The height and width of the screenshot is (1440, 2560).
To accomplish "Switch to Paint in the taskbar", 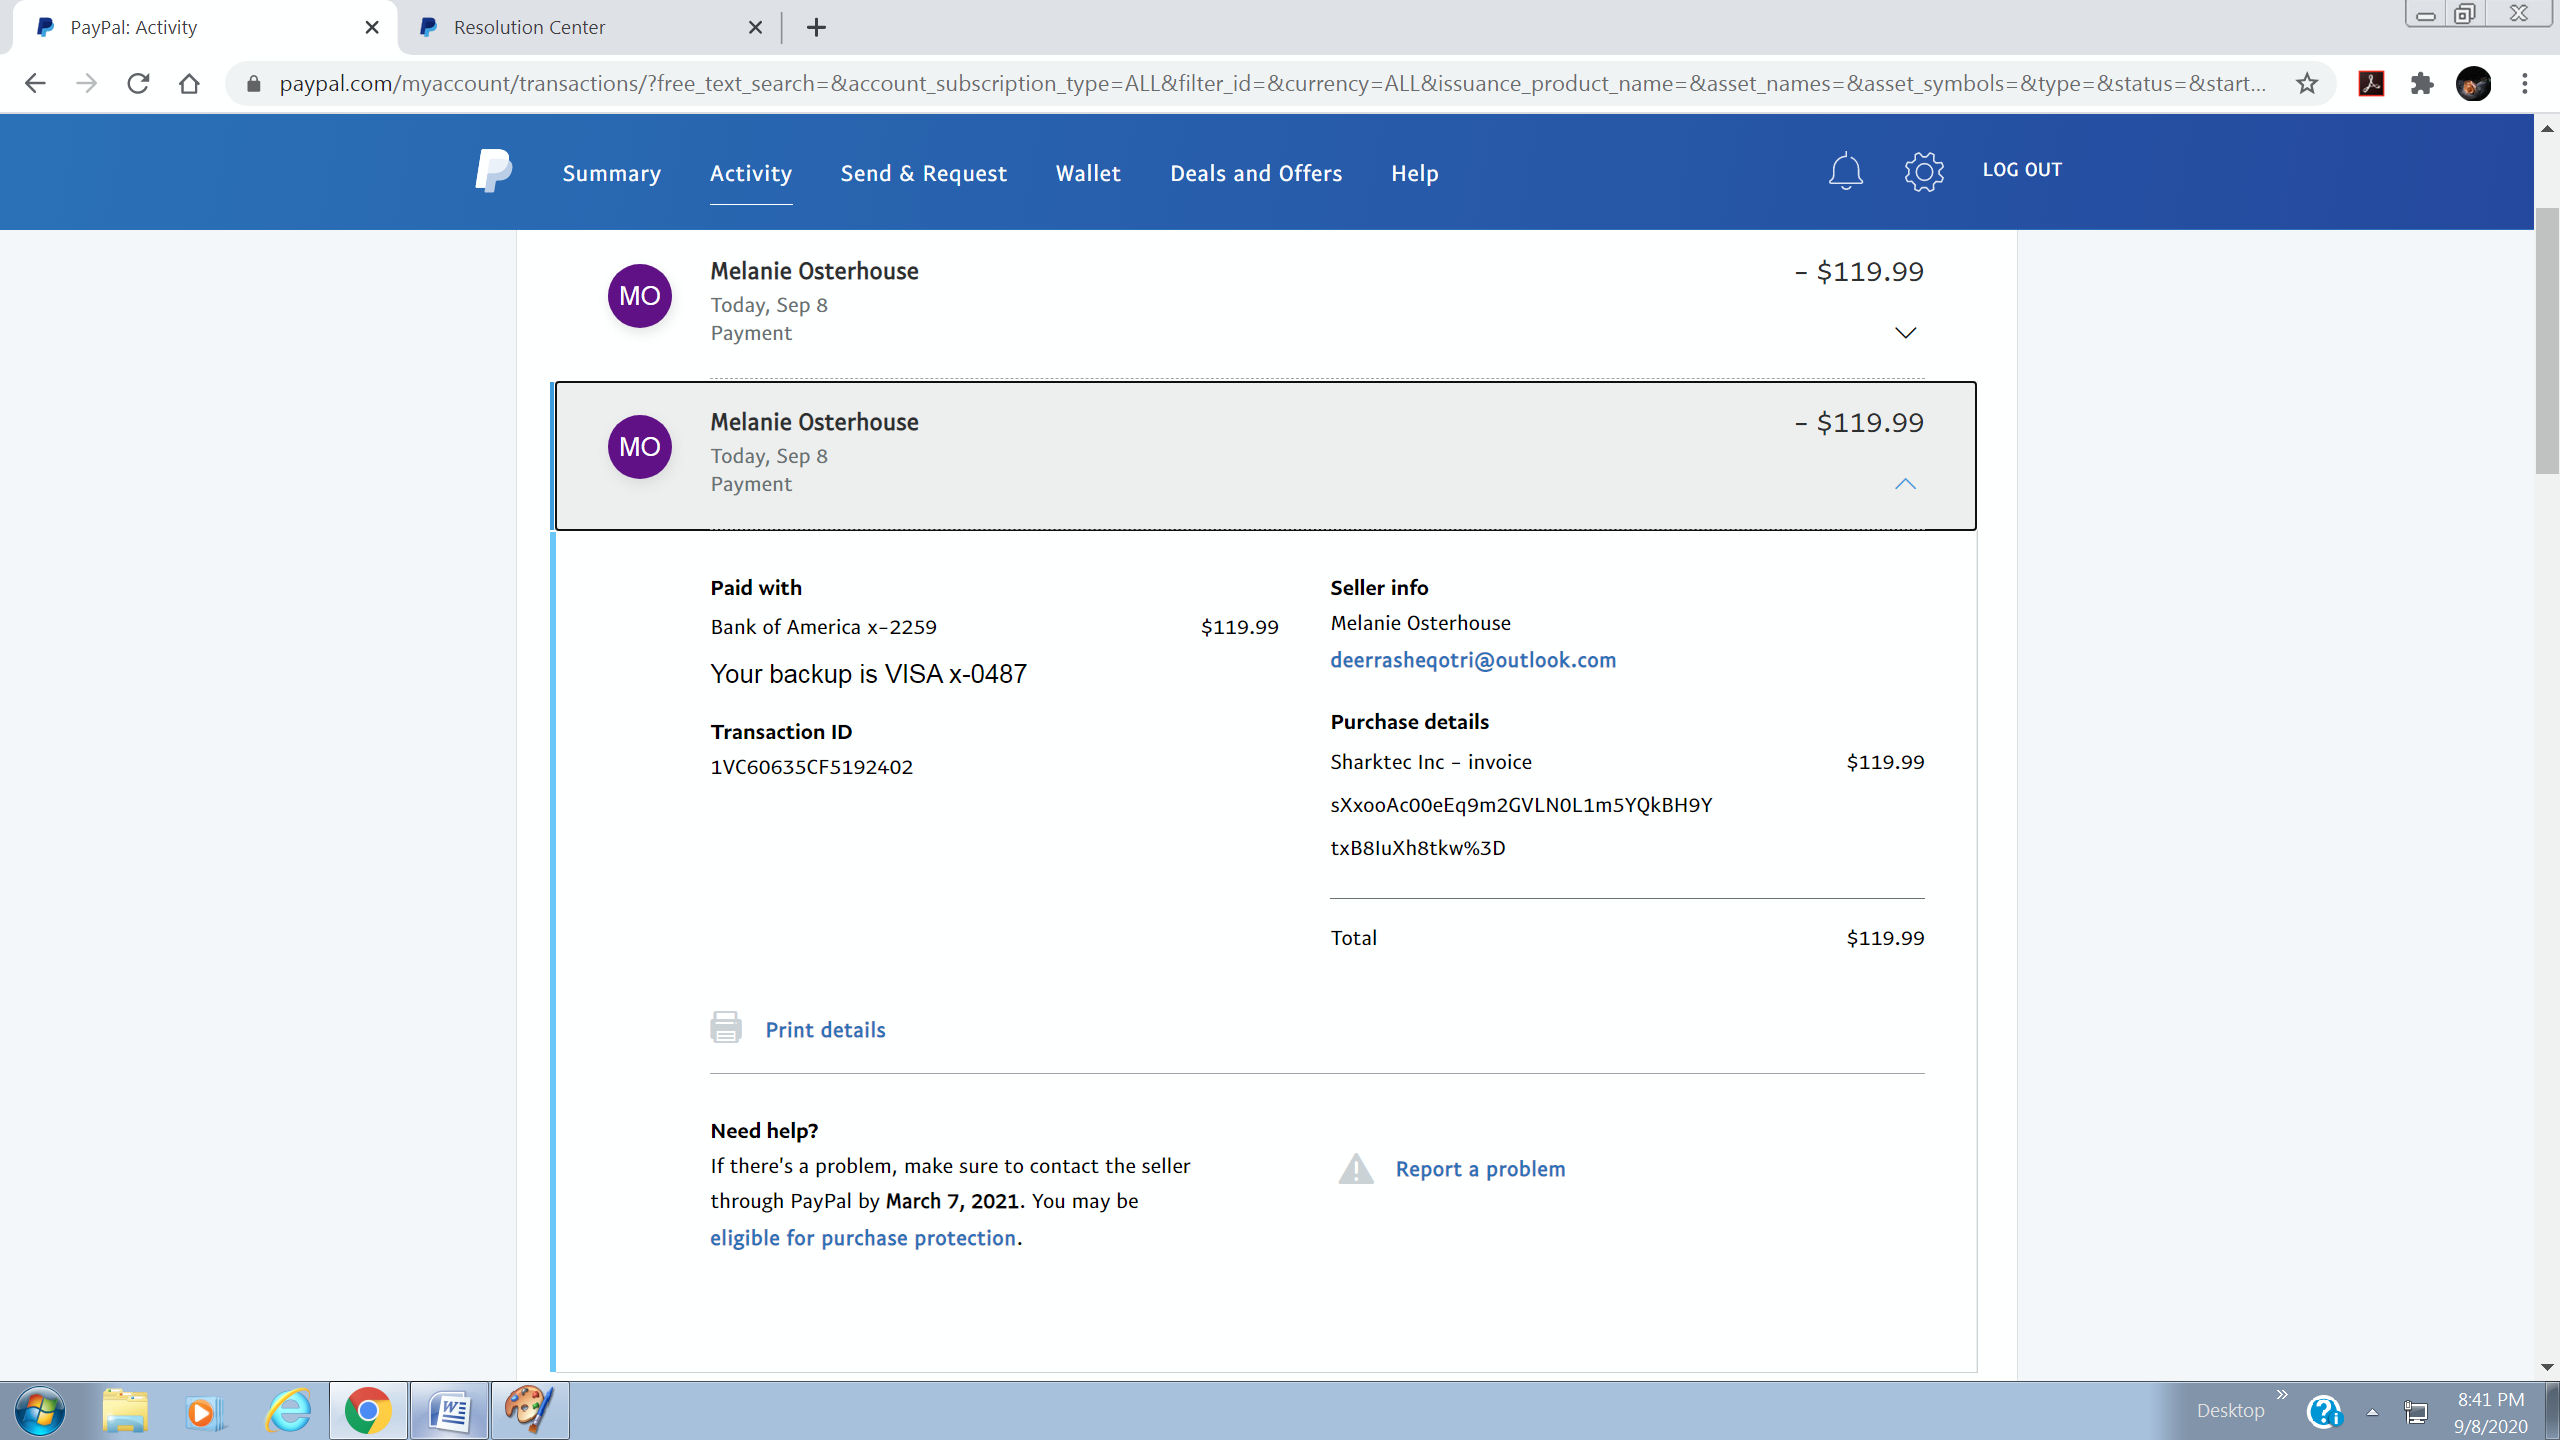I will pyautogui.click(x=530, y=1411).
